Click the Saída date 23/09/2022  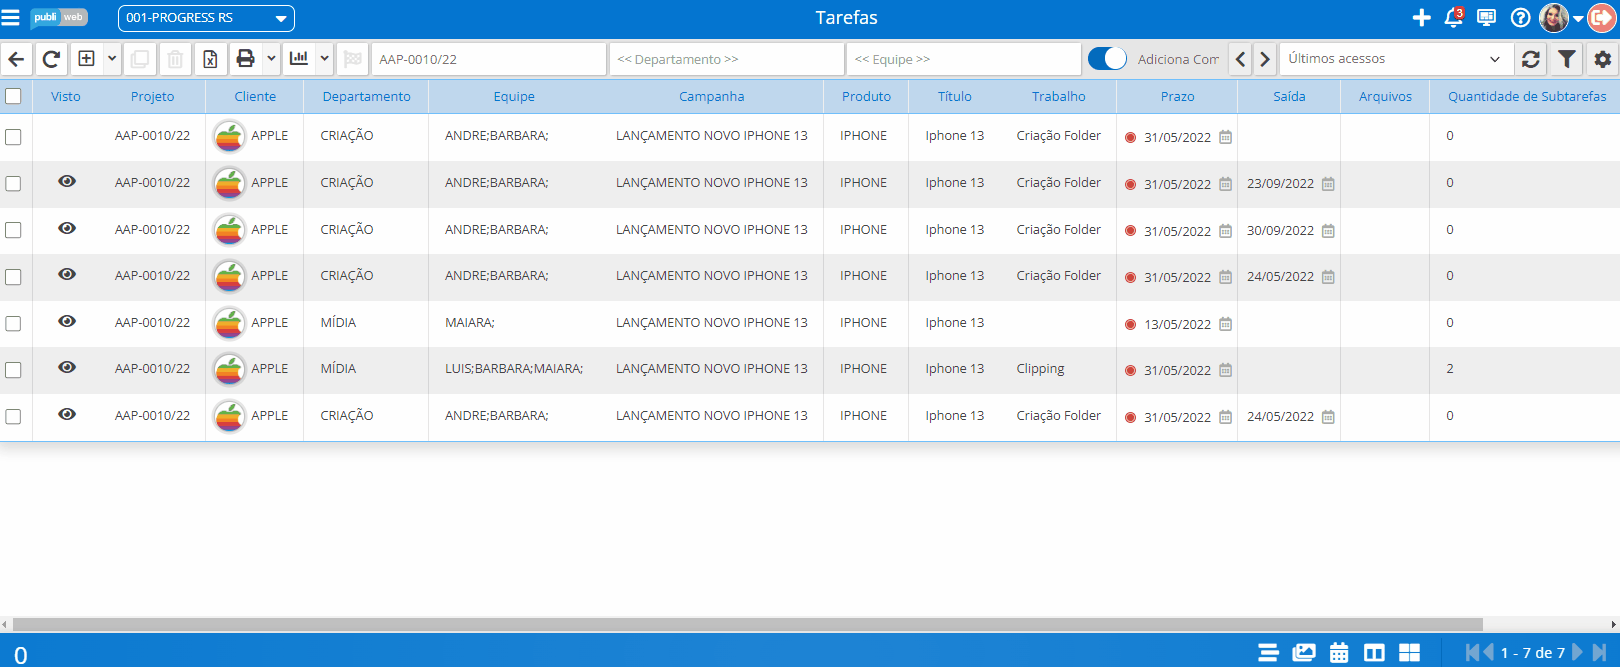tap(1280, 184)
